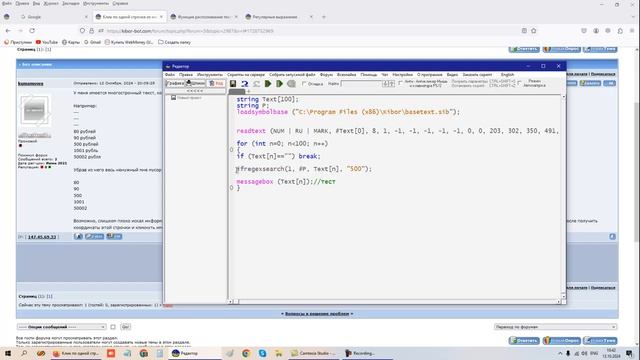Switch editor language to English
The width and height of the screenshot is (640, 360).
(x=507, y=75)
